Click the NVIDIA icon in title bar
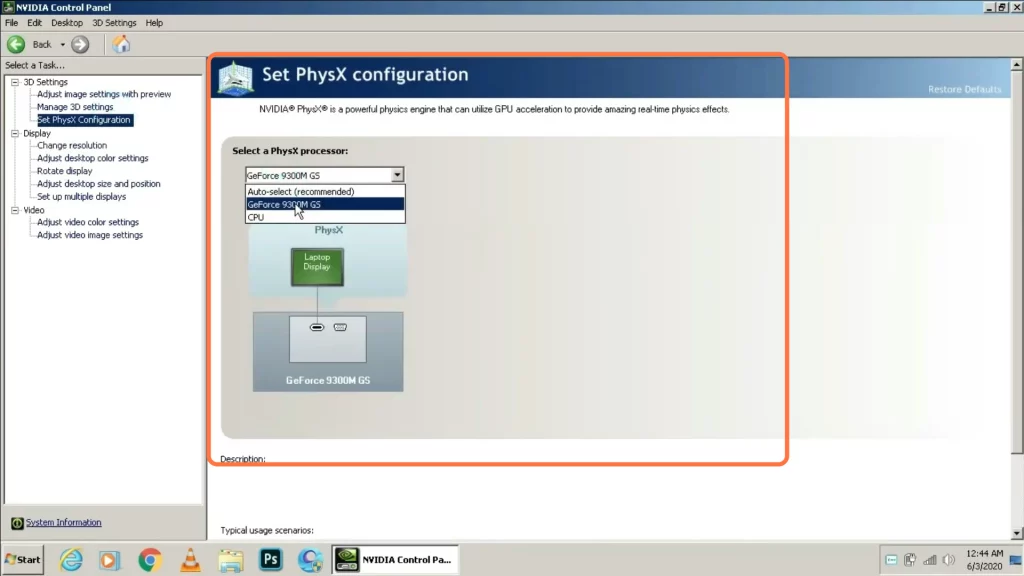The width and height of the screenshot is (1024, 576). pyautogui.click(x=8, y=7)
